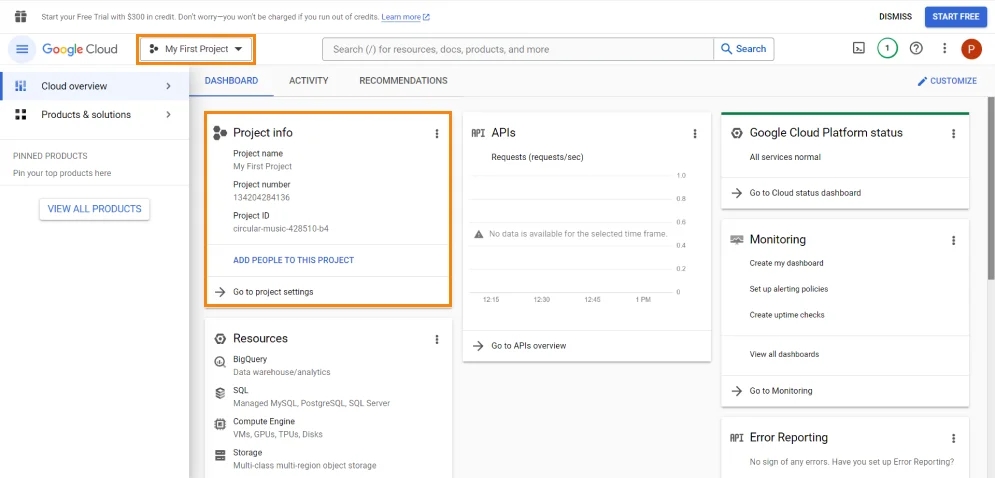Click arrow icon next to project settings
Image resolution: width=995 pixels, height=478 pixels.
(220, 292)
